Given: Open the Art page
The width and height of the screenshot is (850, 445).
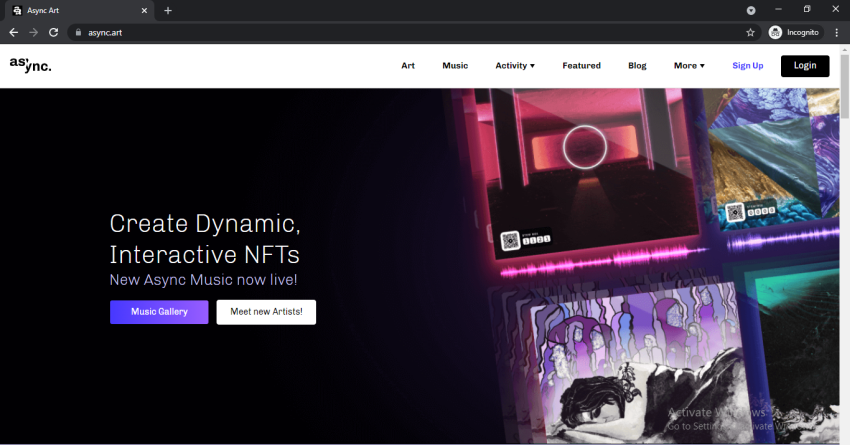Looking at the screenshot, I should (408, 66).
